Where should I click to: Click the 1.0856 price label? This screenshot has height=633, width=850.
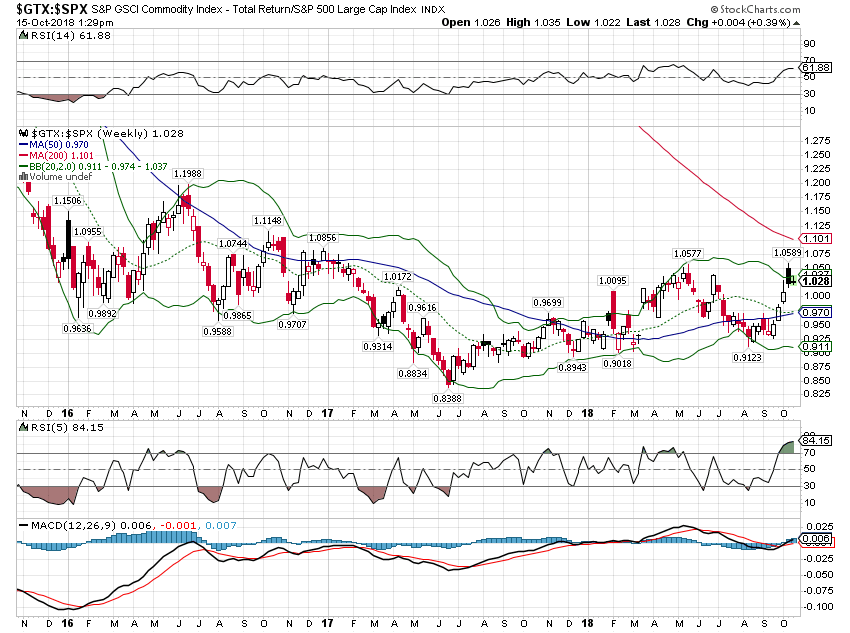click(323, 238)
